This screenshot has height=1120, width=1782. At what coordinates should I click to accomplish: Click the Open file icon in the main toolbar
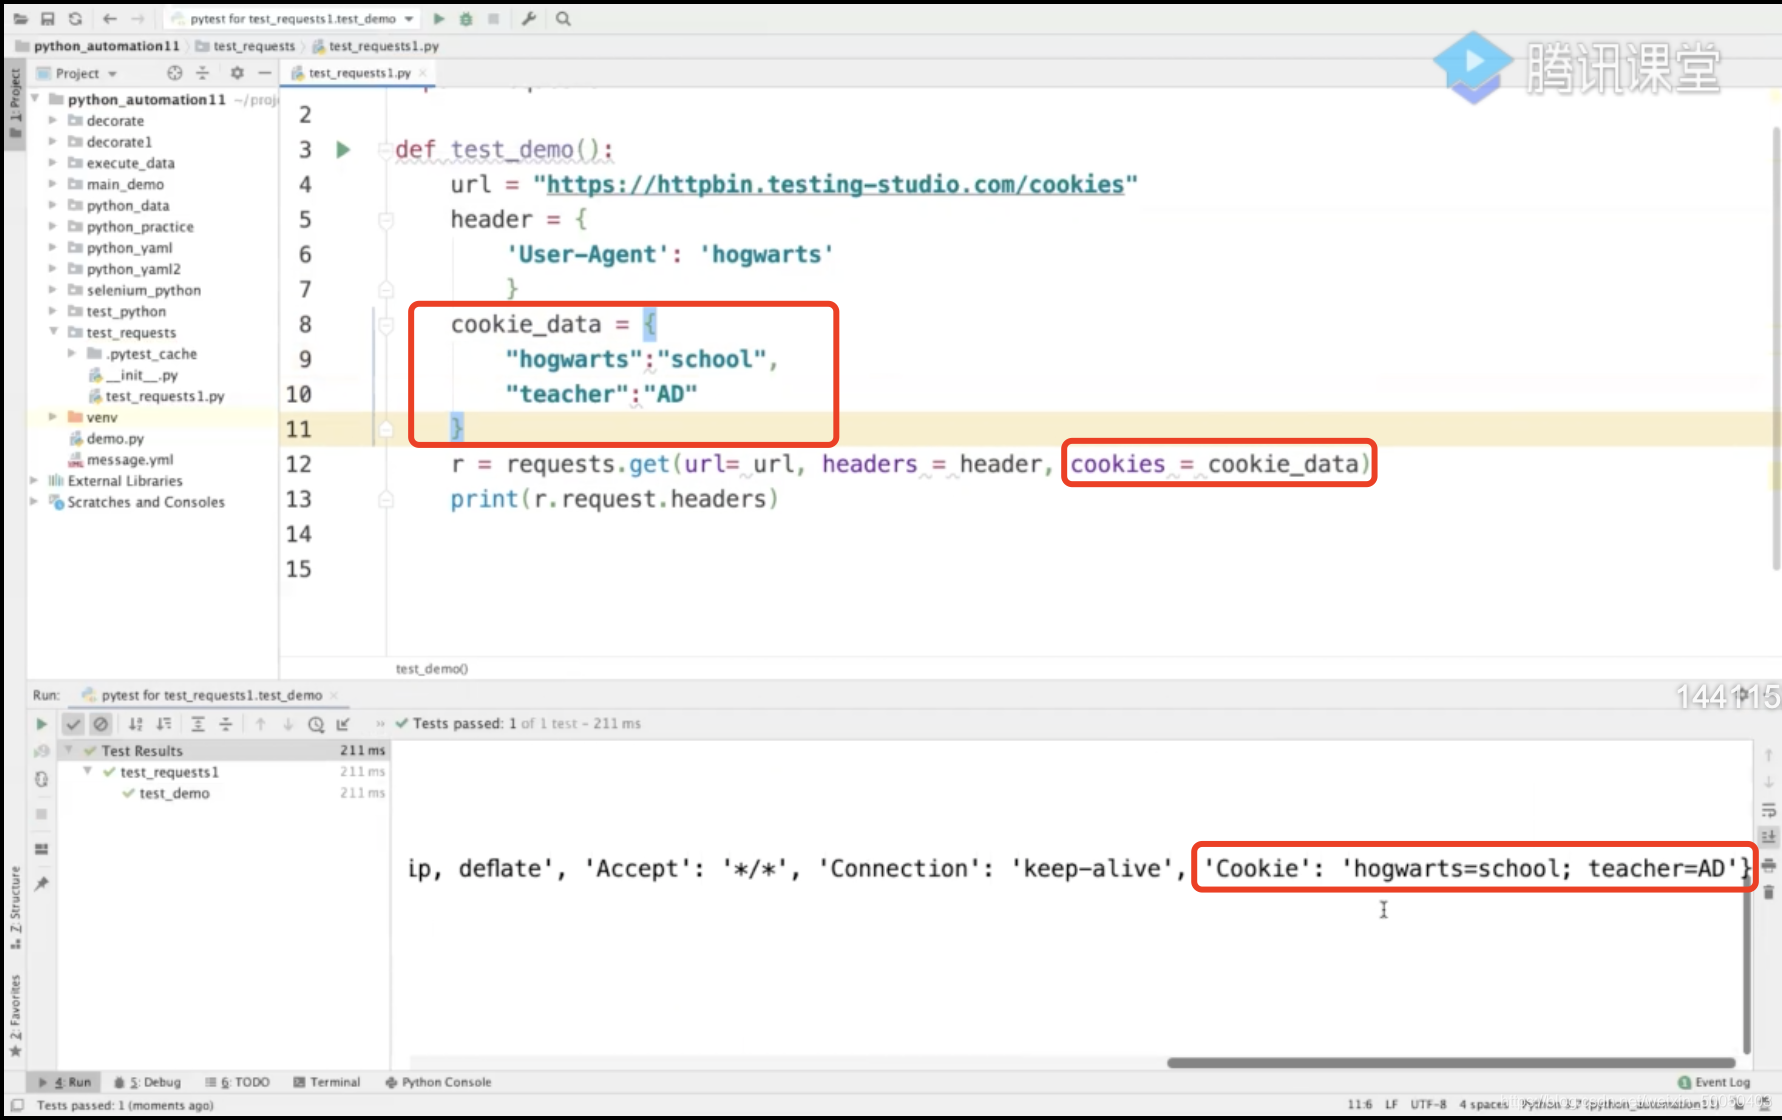click(21, 19)
